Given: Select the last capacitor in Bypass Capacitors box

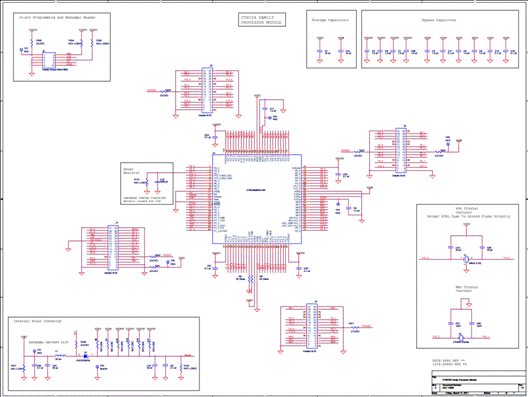Looking at the screenshot, I should (505, 51).
